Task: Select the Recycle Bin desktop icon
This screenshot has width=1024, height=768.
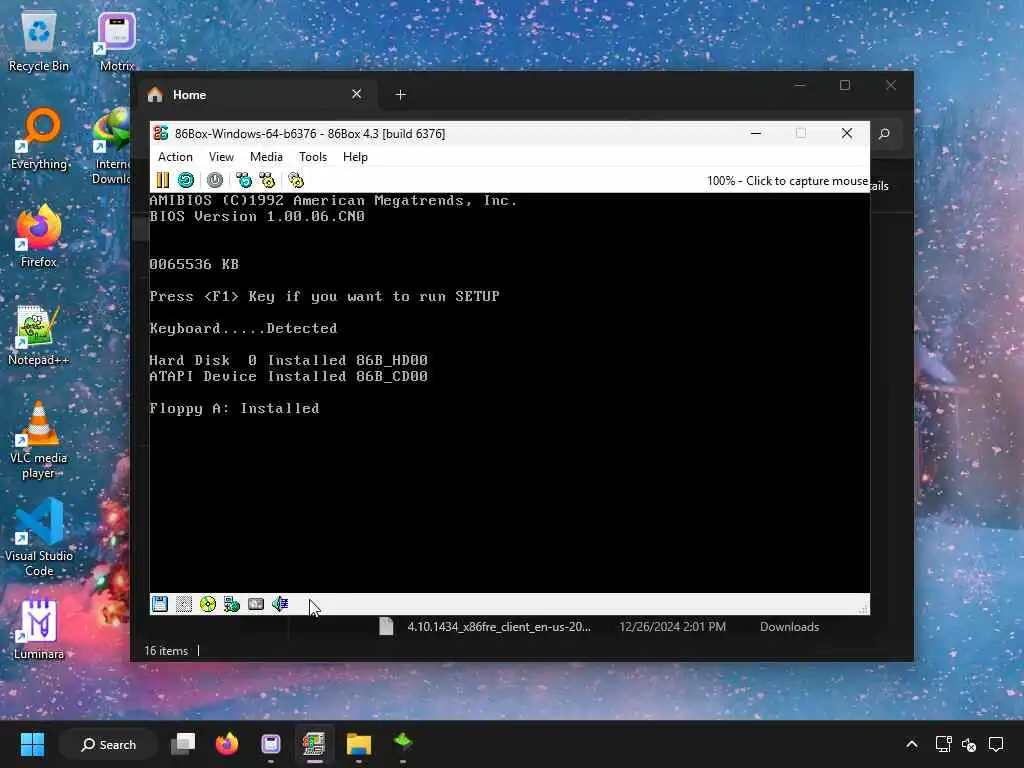Action: (x=39, y=42)
